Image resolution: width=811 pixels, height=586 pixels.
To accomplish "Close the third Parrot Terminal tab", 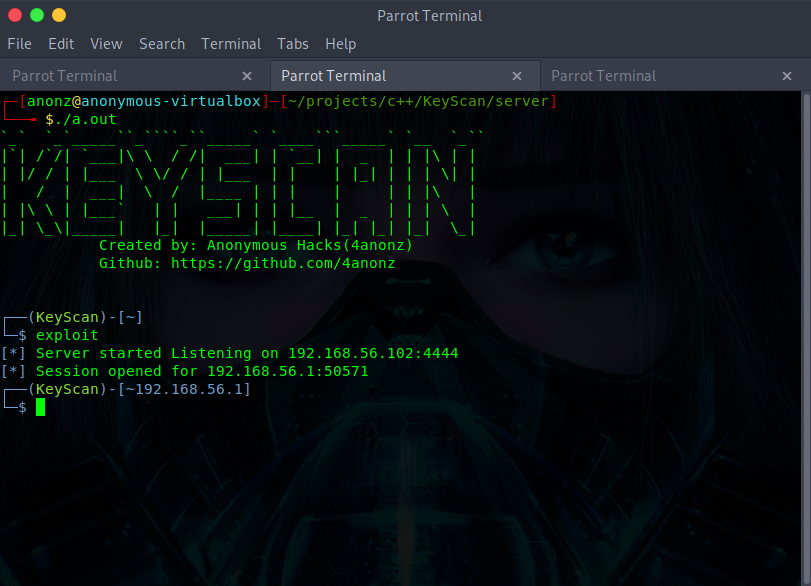I will point(787,76).
